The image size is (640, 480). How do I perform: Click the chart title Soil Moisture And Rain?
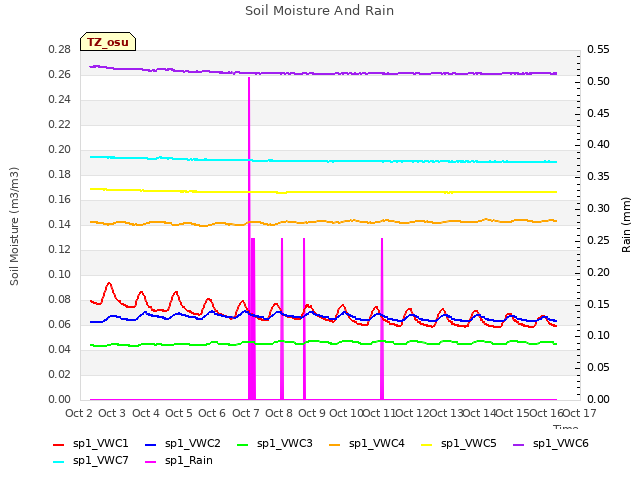pos(319,11)
